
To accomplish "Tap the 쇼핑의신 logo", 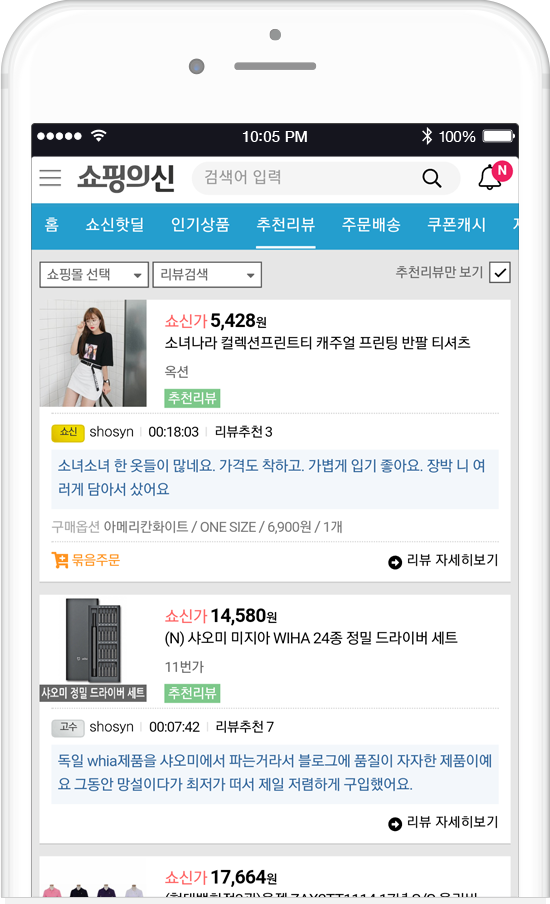I will coord(126,178).
